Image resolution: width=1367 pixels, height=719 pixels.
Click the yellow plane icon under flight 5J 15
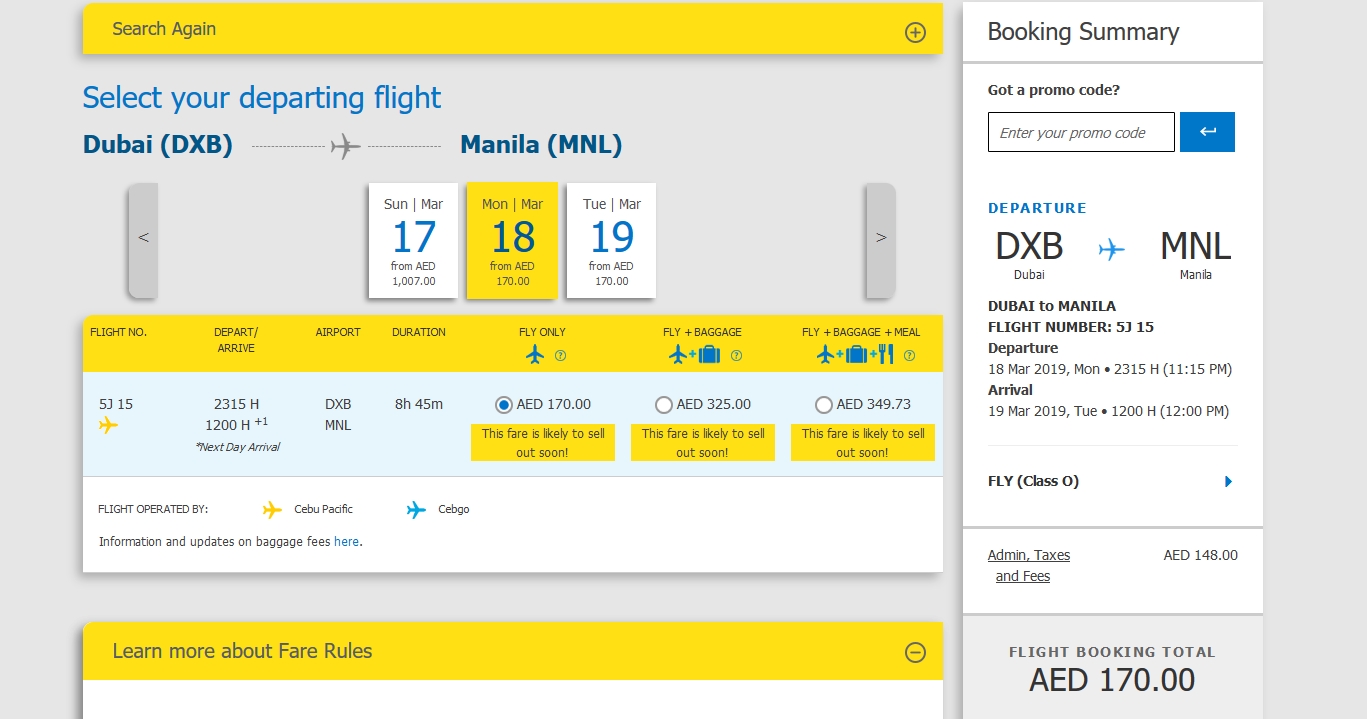point(108,426)
